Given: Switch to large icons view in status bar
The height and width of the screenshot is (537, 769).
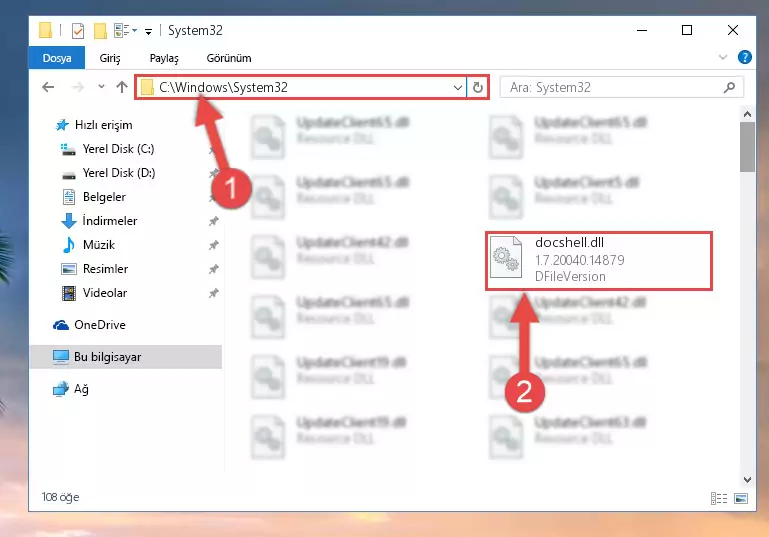Looking at the screenshot, I should click(x=741, y=499).
